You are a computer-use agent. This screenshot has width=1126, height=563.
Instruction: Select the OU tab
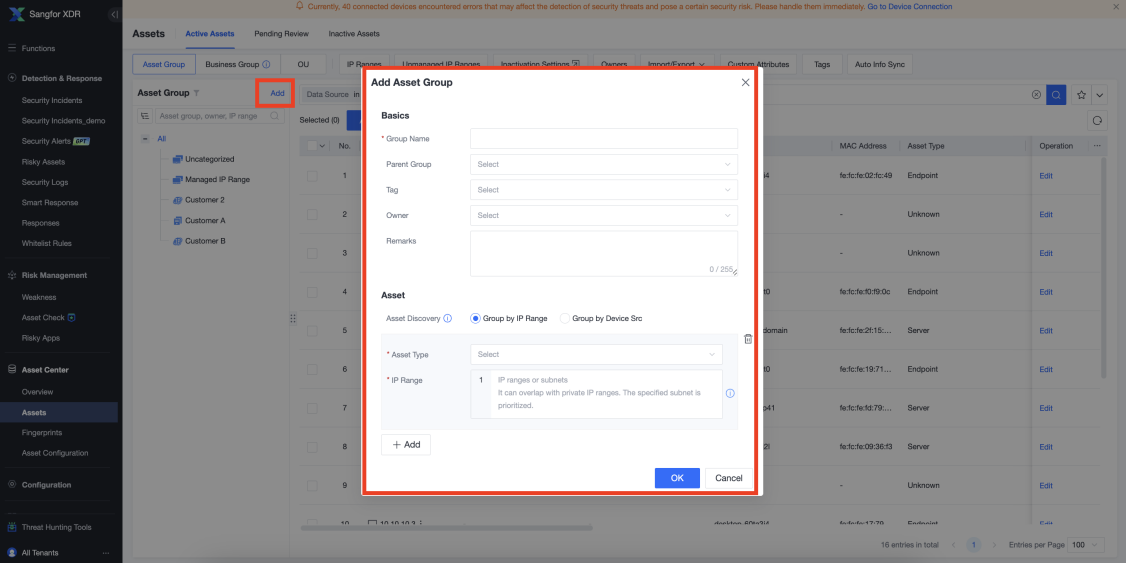[303, 65]
